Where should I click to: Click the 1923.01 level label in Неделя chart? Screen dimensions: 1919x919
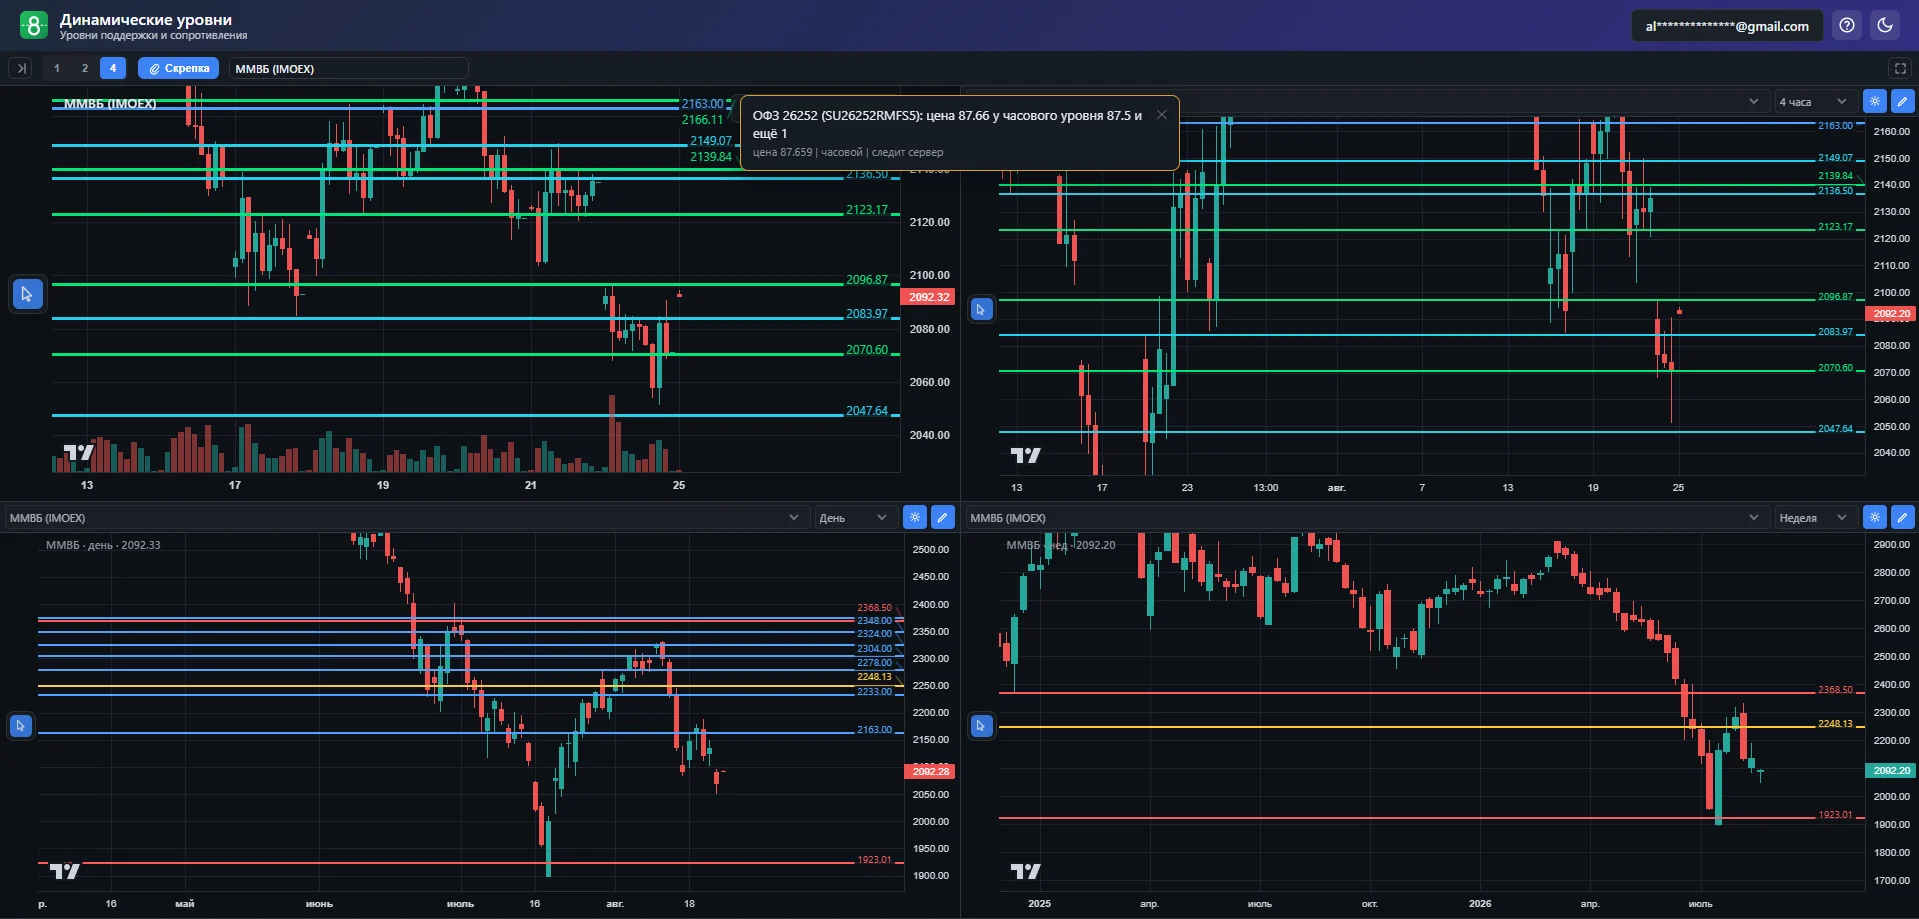pos(1835,815)
